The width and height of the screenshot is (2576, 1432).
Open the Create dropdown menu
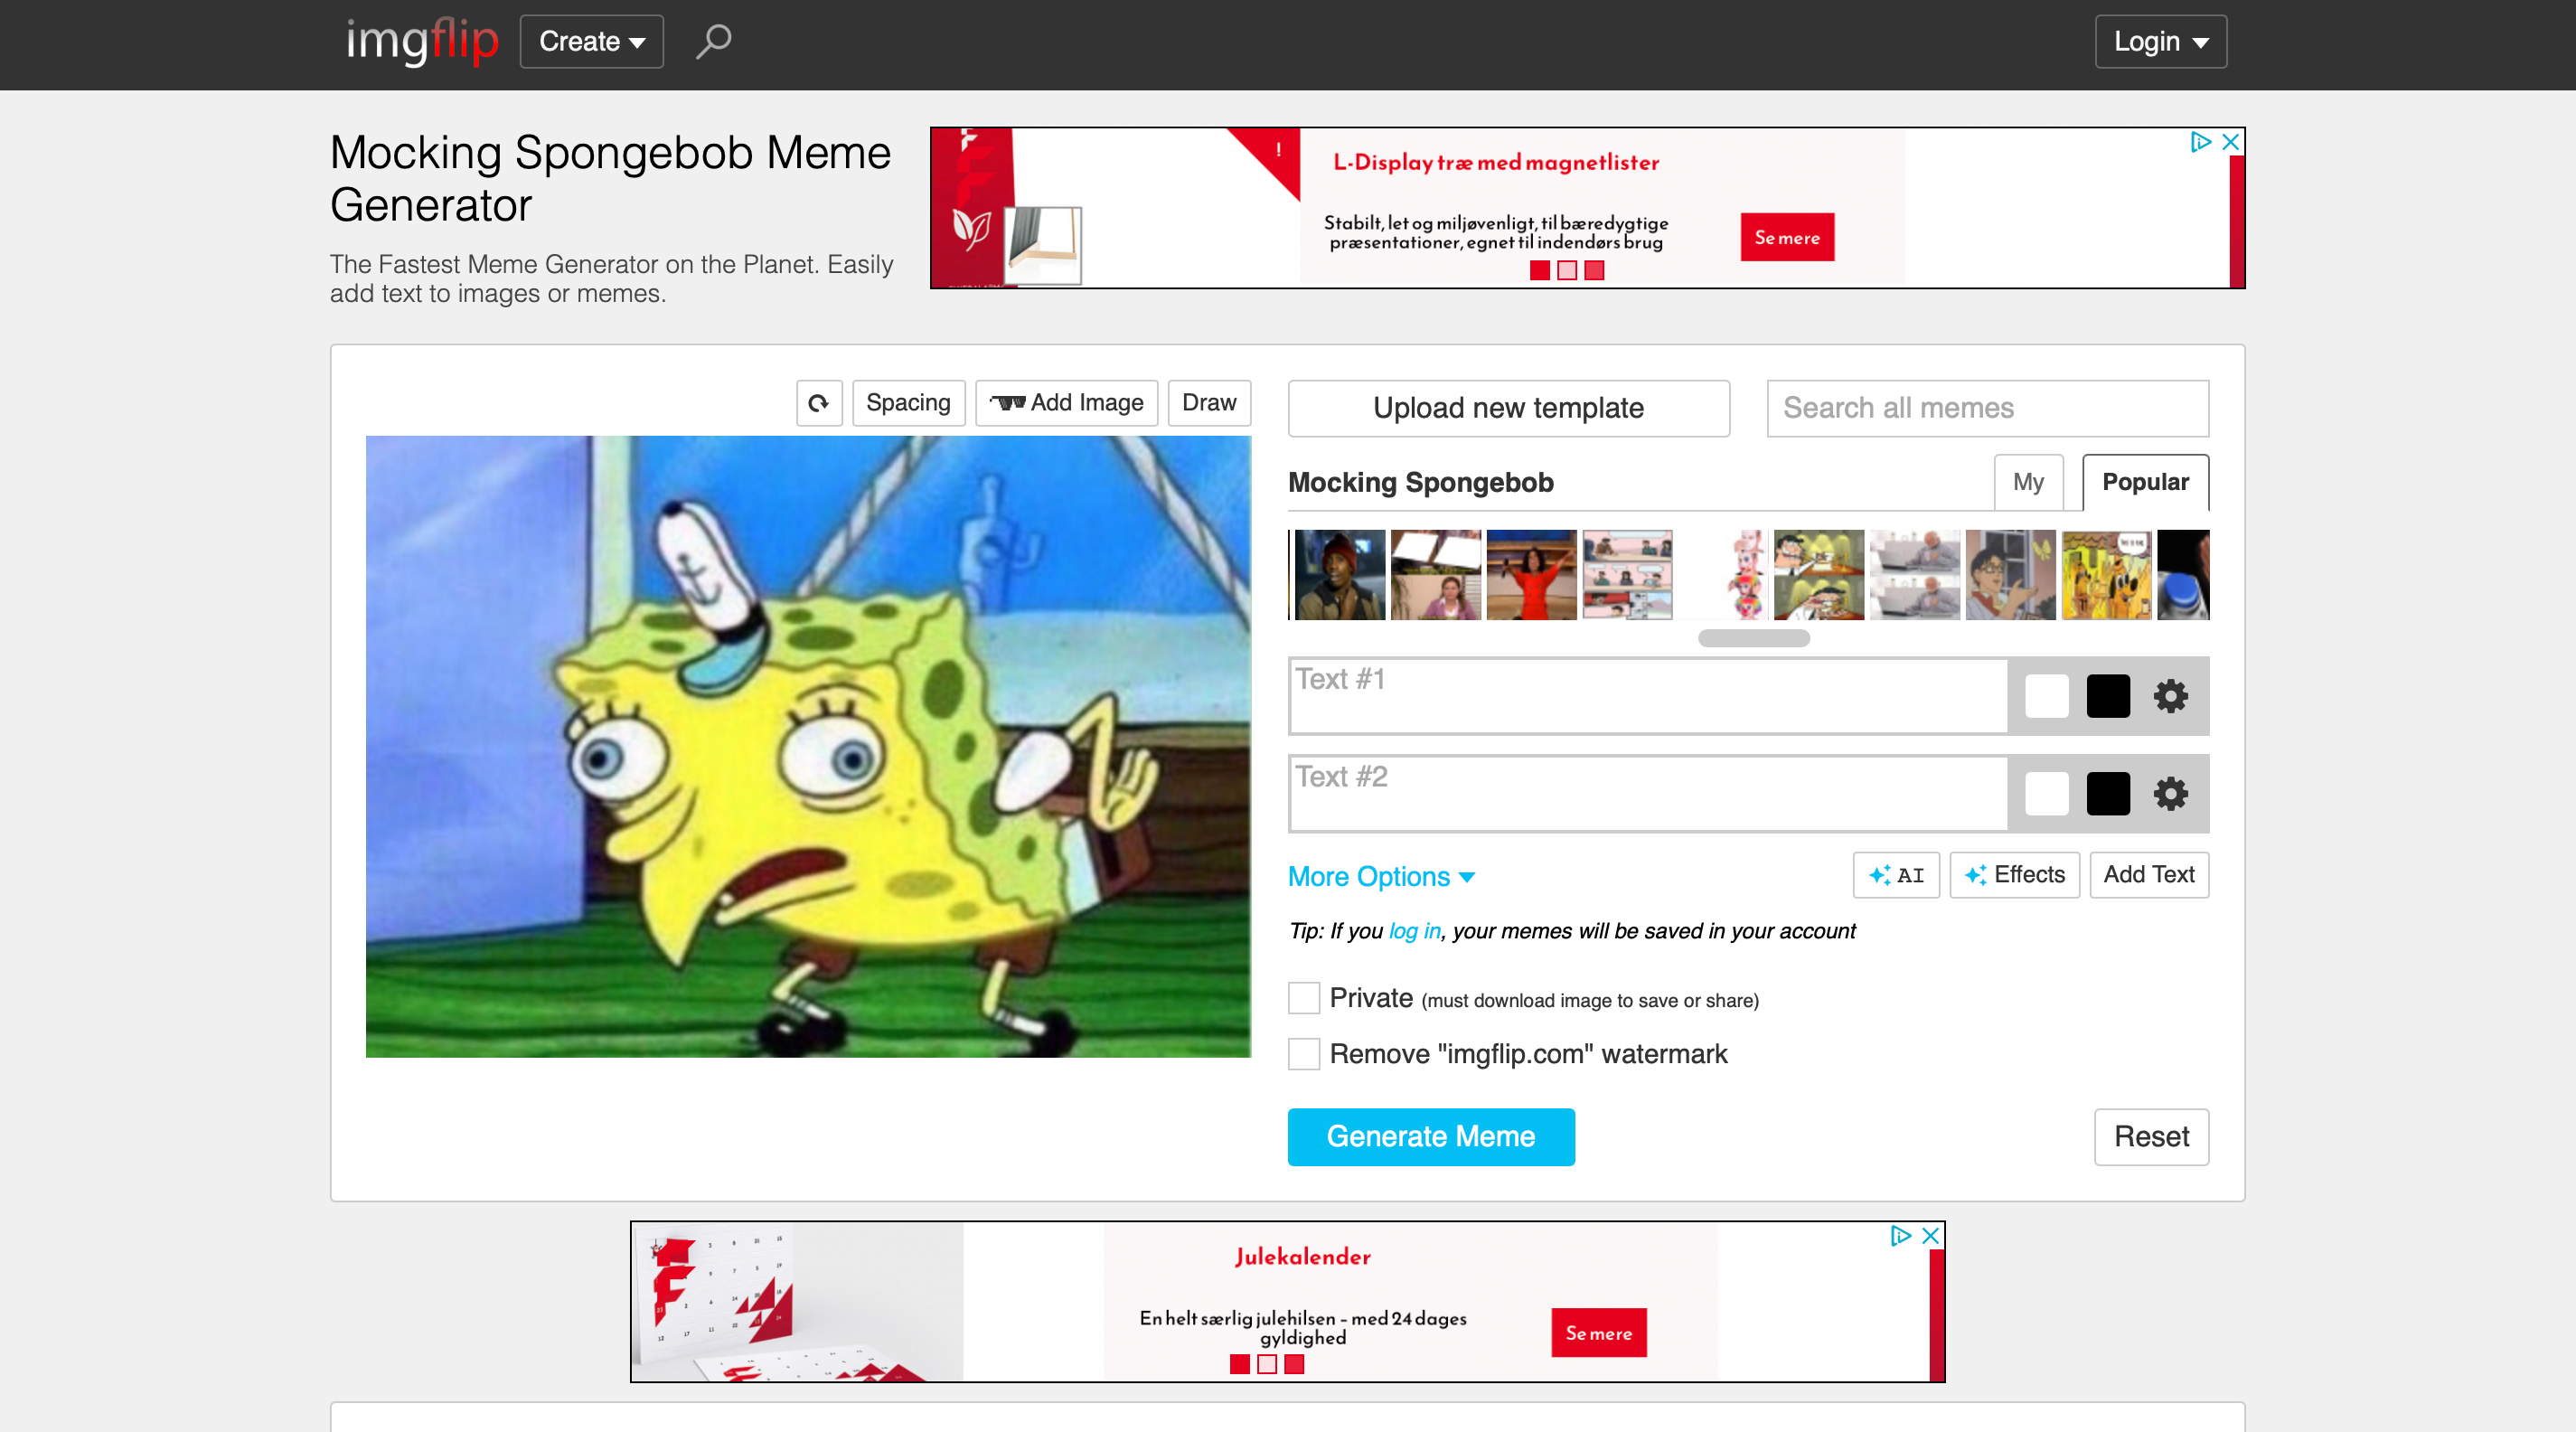(x=592, y=42)
